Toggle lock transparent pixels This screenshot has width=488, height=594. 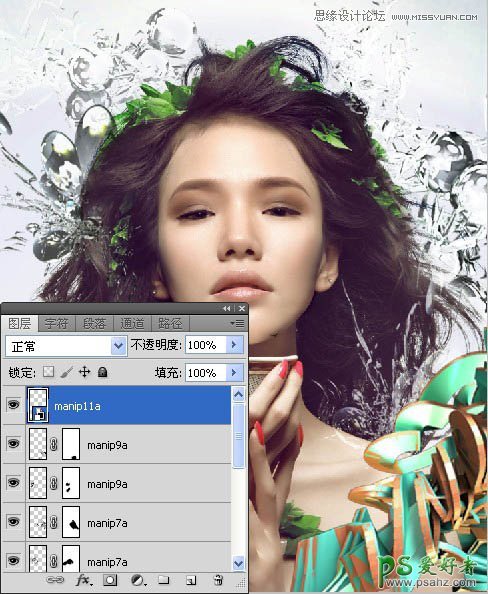tap(48, 372)
